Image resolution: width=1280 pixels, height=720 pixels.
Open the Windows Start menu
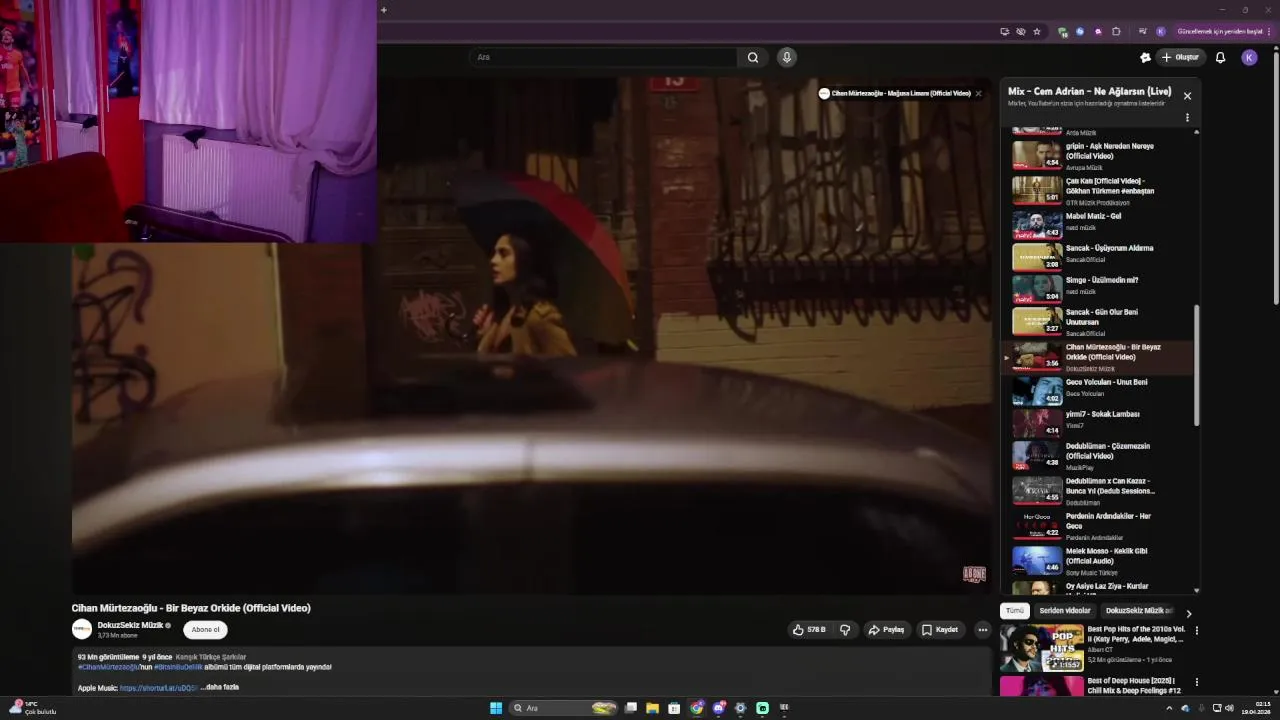tap(496, 708)
